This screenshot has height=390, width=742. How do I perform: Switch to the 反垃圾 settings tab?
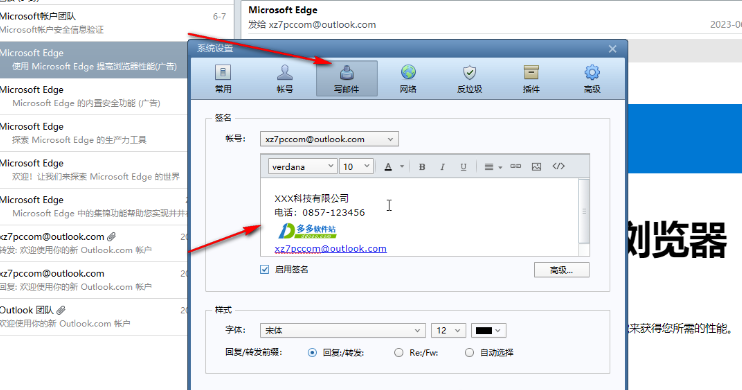(469, 79)
